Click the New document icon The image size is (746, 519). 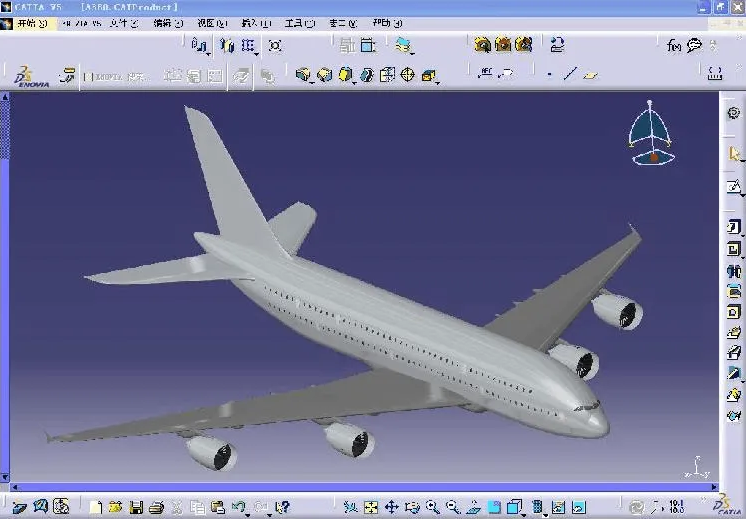click(x=96, y=507)
